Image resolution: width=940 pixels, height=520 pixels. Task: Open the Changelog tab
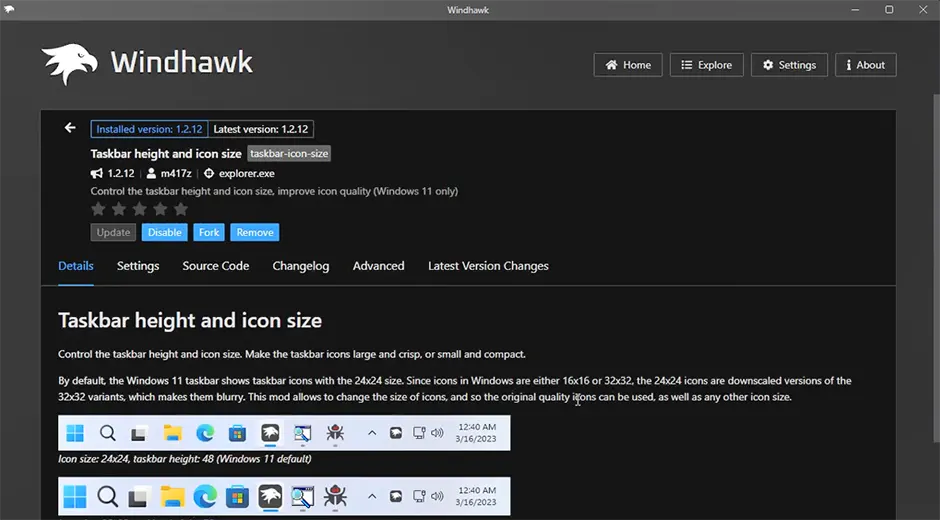[x=300, y=266]
